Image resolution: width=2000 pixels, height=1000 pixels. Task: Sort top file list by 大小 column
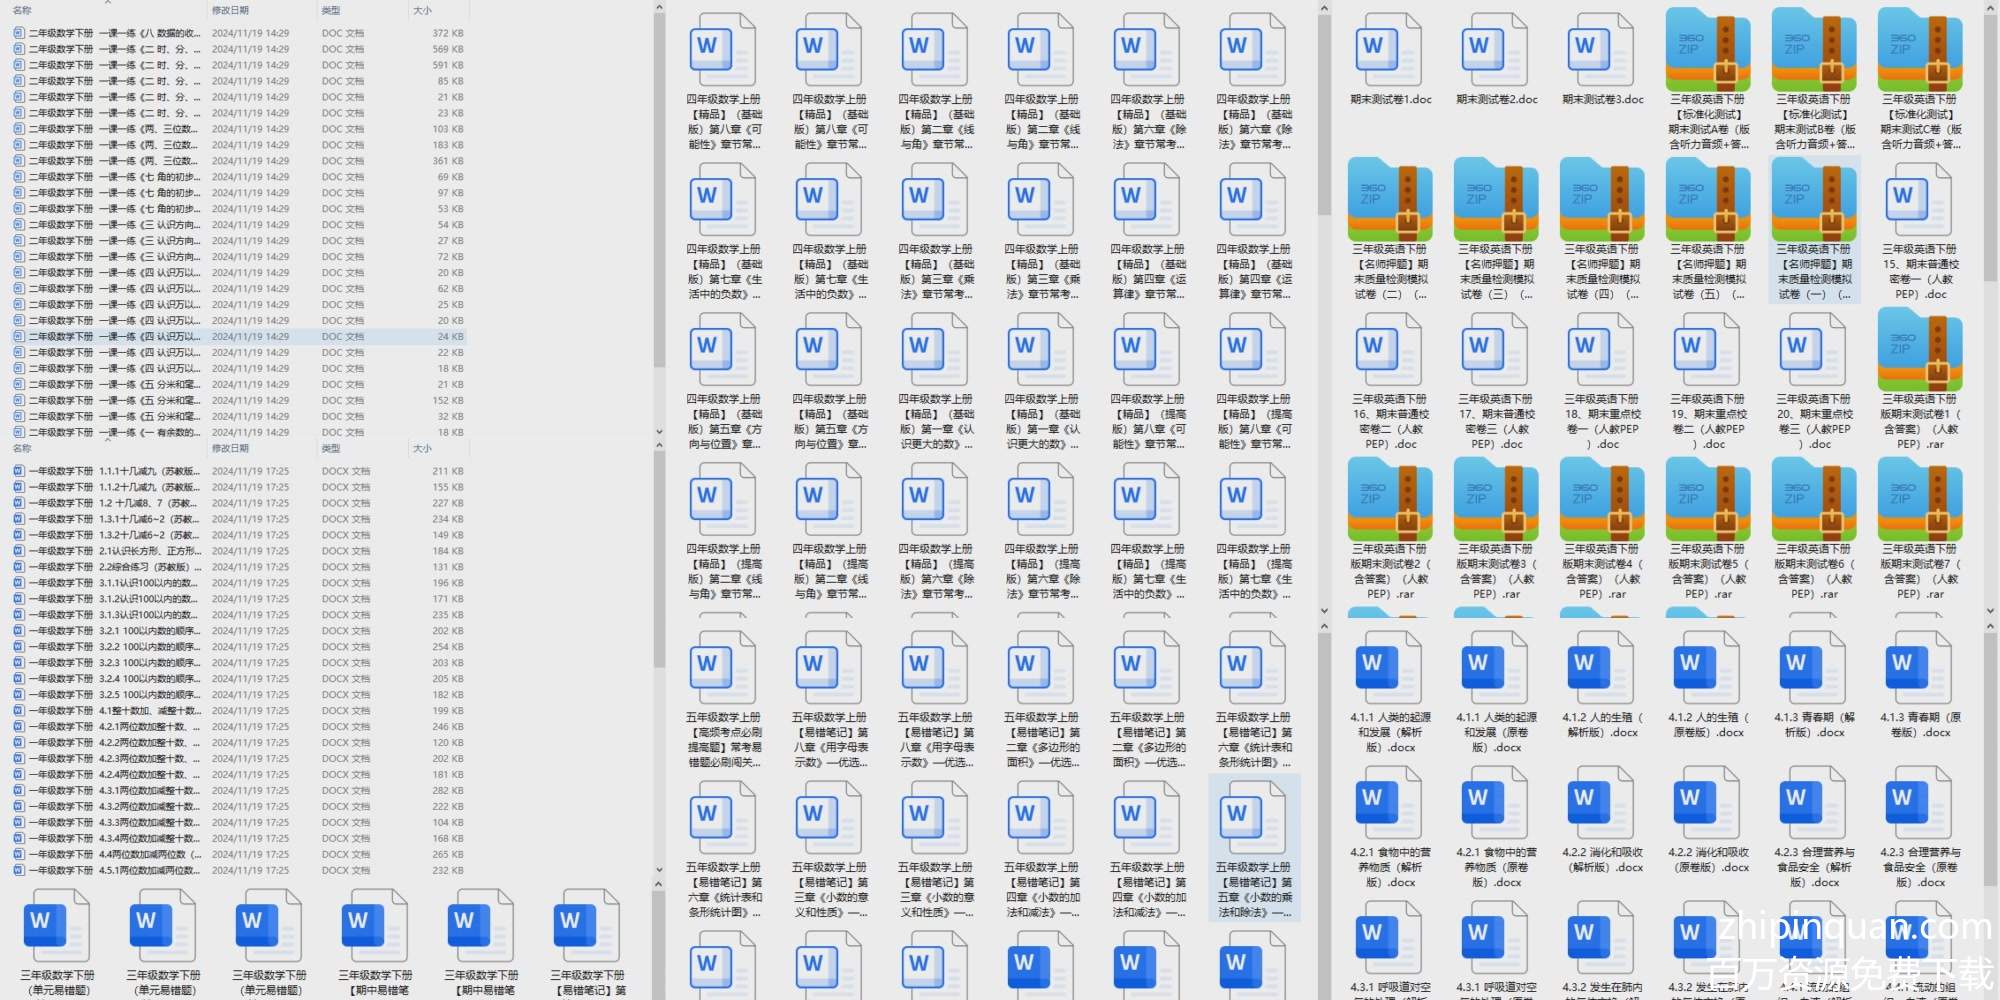point(422,11)
